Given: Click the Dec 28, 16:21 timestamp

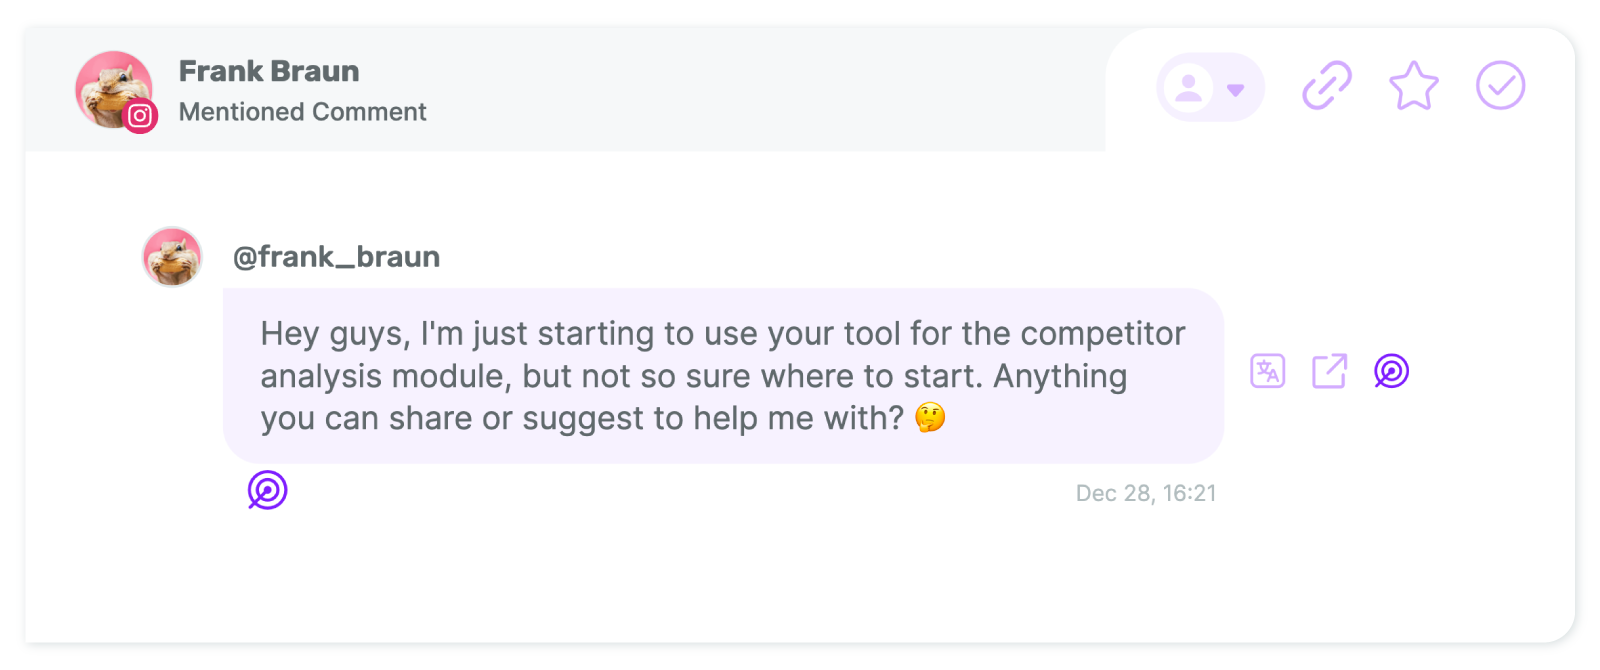Looking at the screenshot, I should pyautogui.click(x=1146, y=493).
